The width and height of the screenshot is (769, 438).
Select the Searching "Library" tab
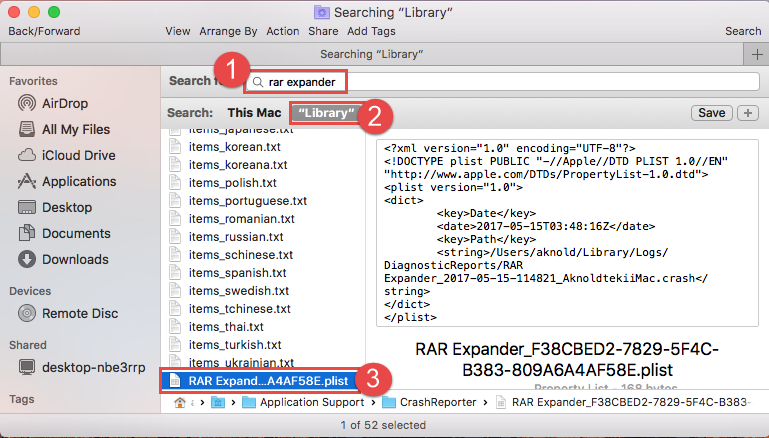pos(372,54)
